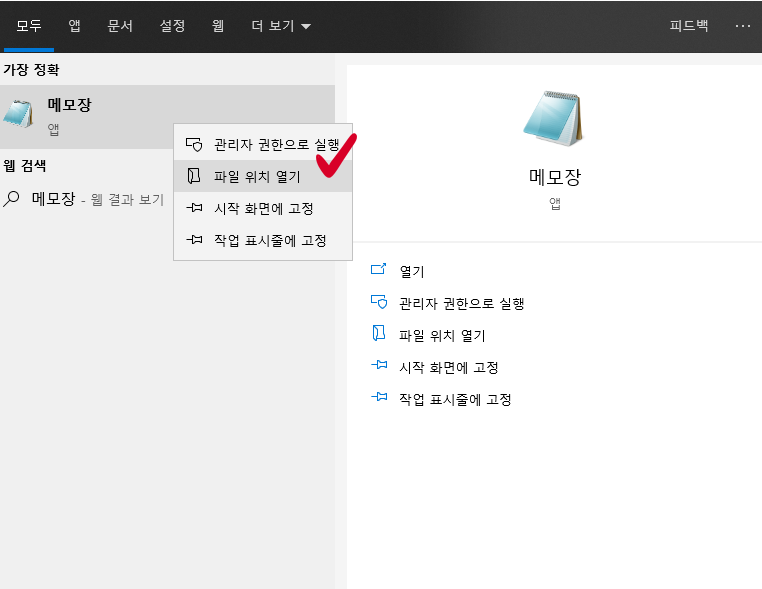Image resolution: width=762 pixels, height=589 pixels.
Task: Click the file location icon in context menu
Action: coord(194,176)
